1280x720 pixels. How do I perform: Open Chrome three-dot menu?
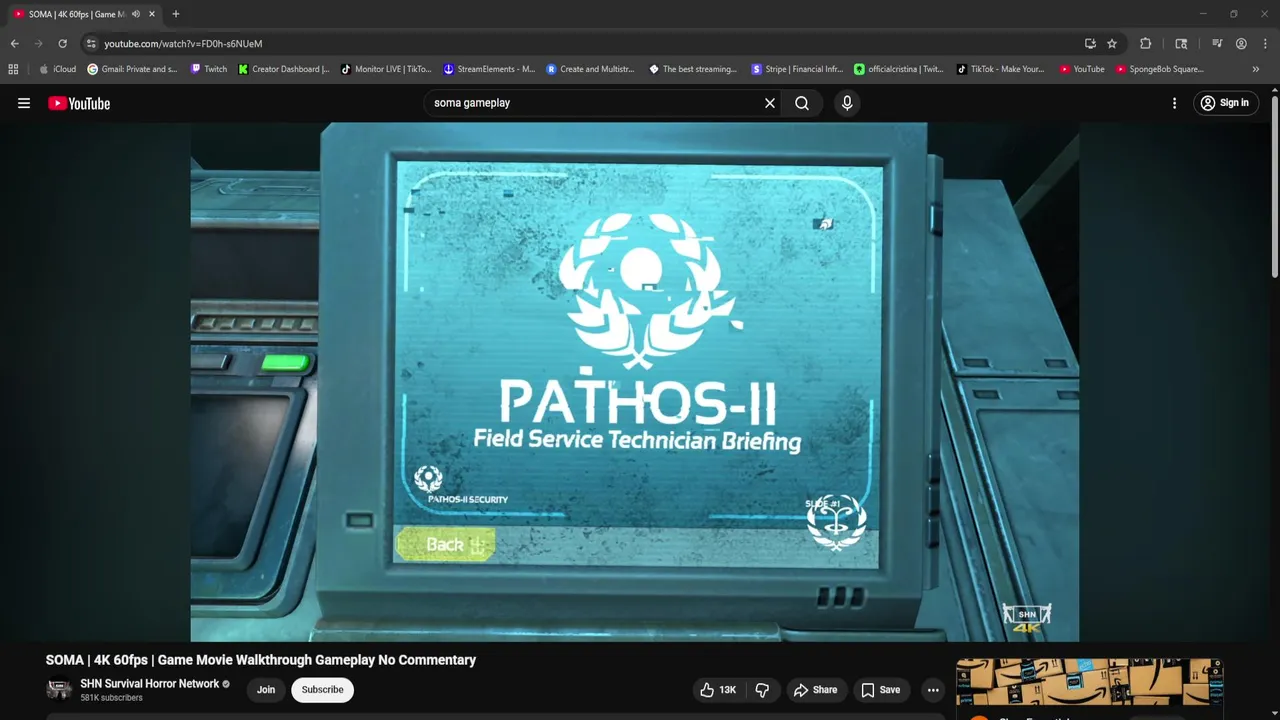click(x=1265, y=44)
